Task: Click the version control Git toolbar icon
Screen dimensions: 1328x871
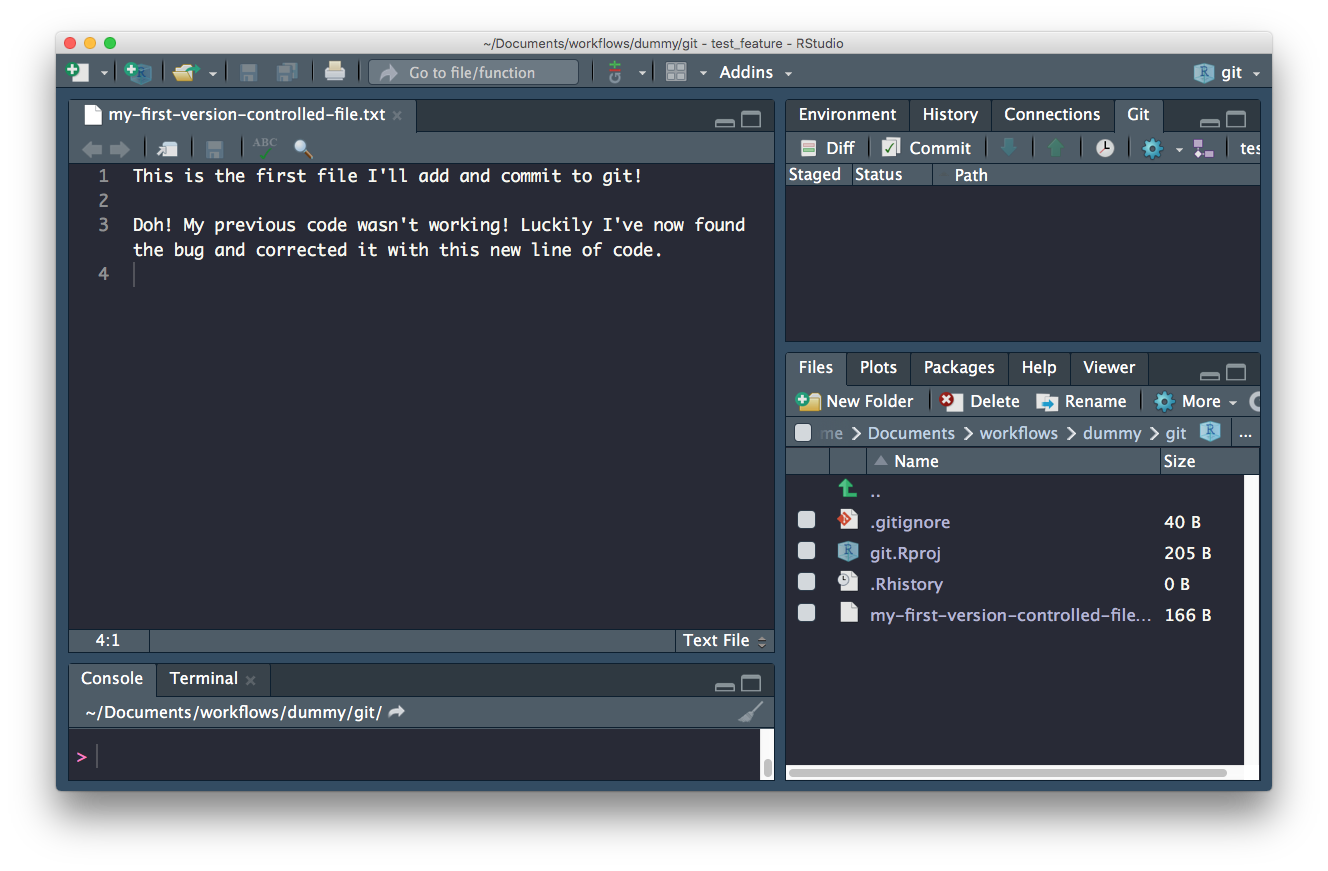Action: (x=615, y=72)
